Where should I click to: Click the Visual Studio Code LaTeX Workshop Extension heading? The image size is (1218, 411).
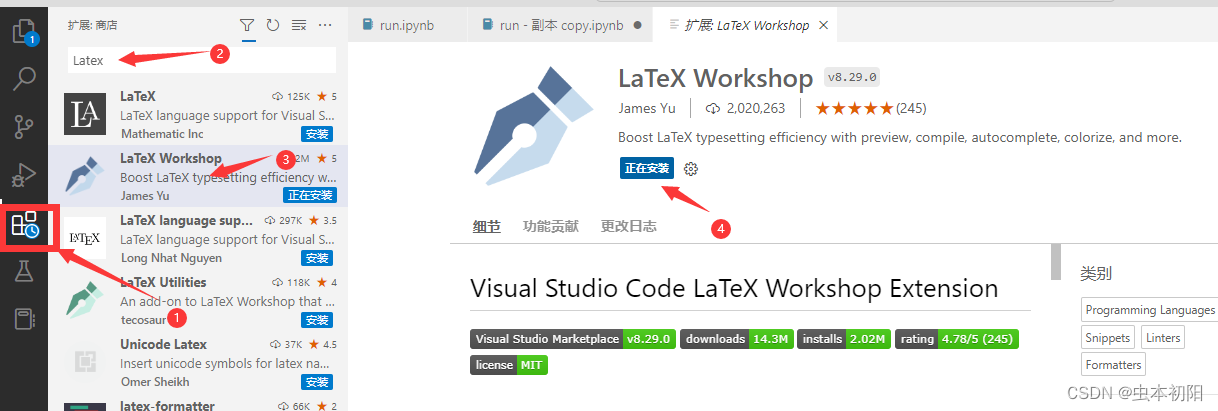[734, 289]
